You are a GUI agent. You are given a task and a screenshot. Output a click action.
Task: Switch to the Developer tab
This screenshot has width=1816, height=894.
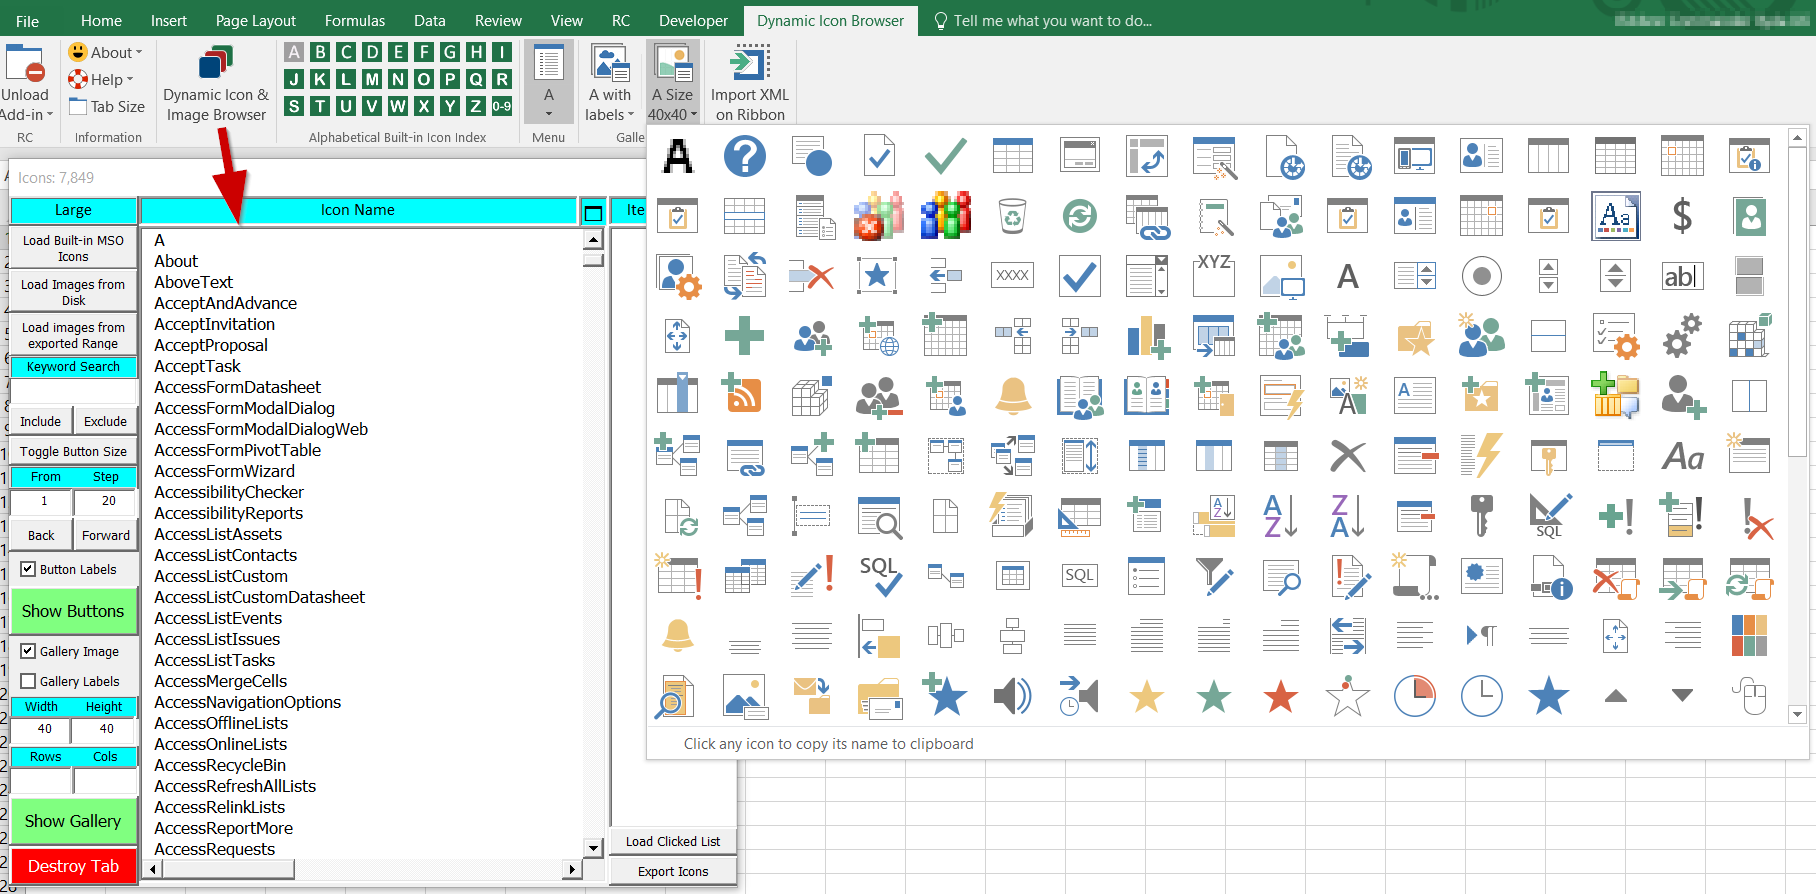coord(694,20)
